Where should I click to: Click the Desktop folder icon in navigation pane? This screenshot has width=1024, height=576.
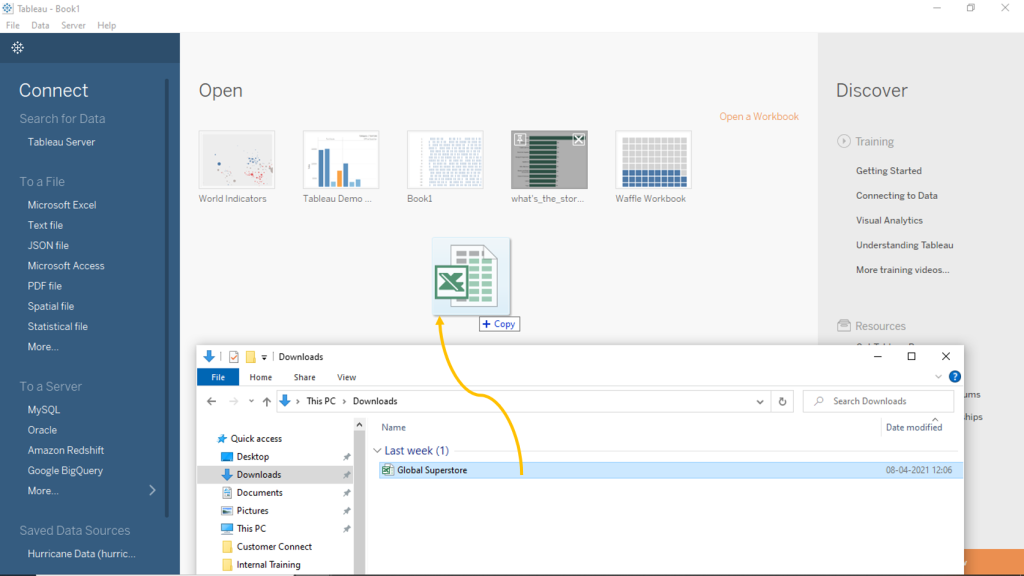(x=227, y=456)
